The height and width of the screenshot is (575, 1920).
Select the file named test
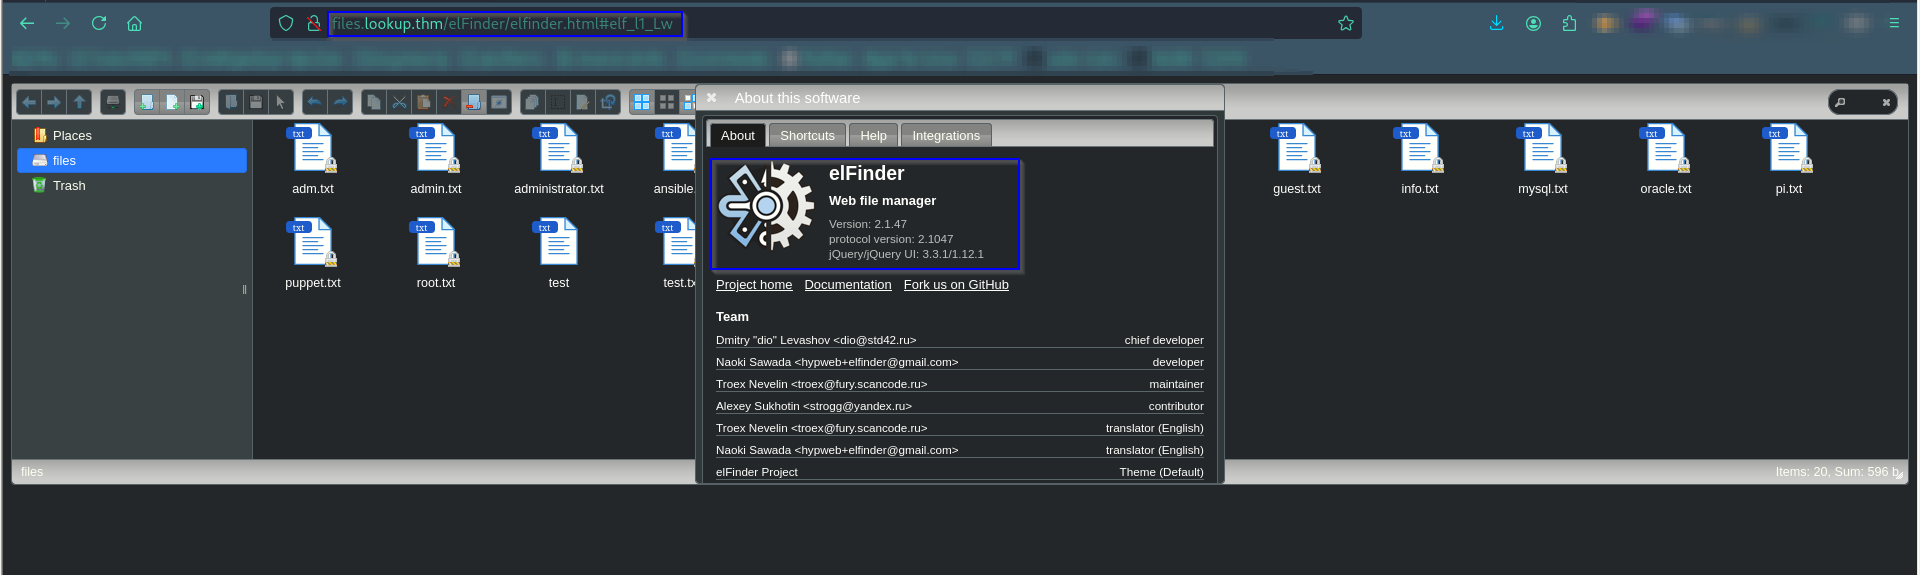[x=559, y=254]
